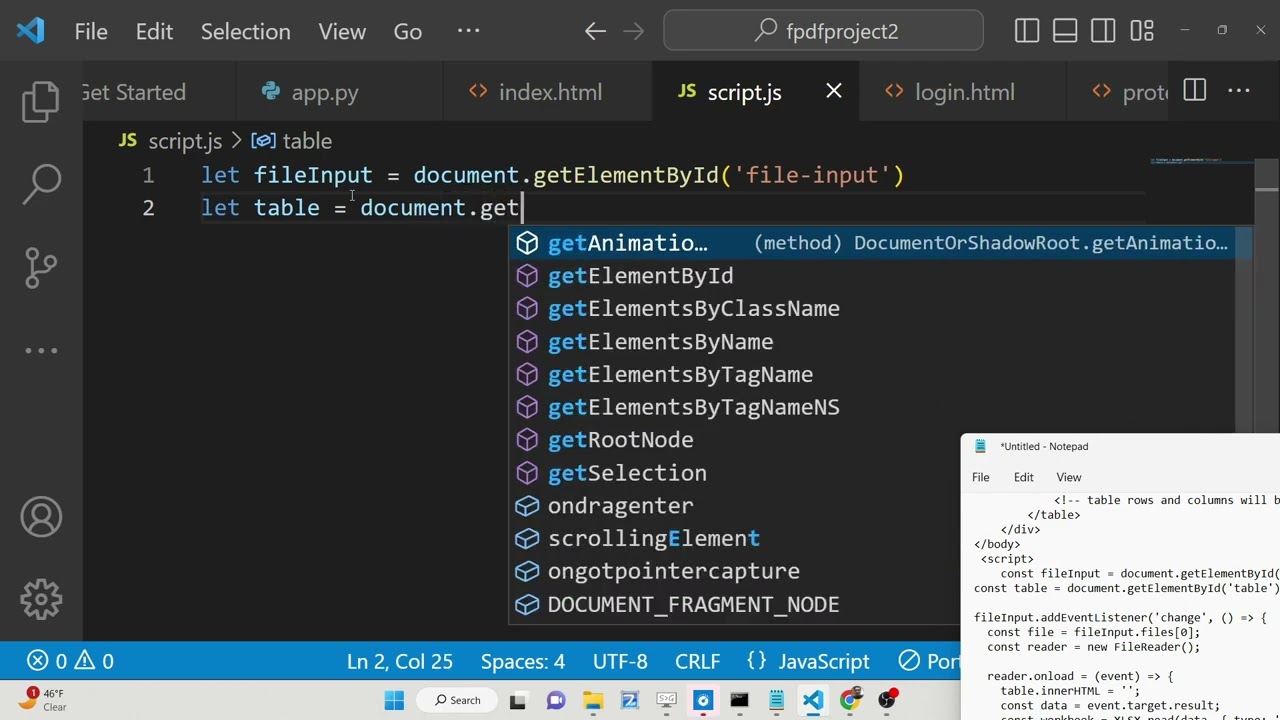Select getElementById from the suggestion list
1280x720 pixels.
click(640, 276)
